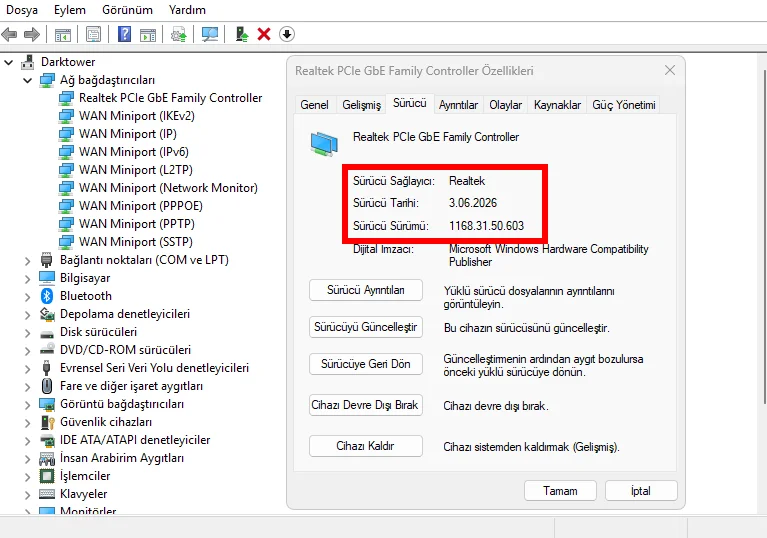The height and width of the screenshot is (538, 767).
Task: Open the Yardım menu
Action: point(187,10)
